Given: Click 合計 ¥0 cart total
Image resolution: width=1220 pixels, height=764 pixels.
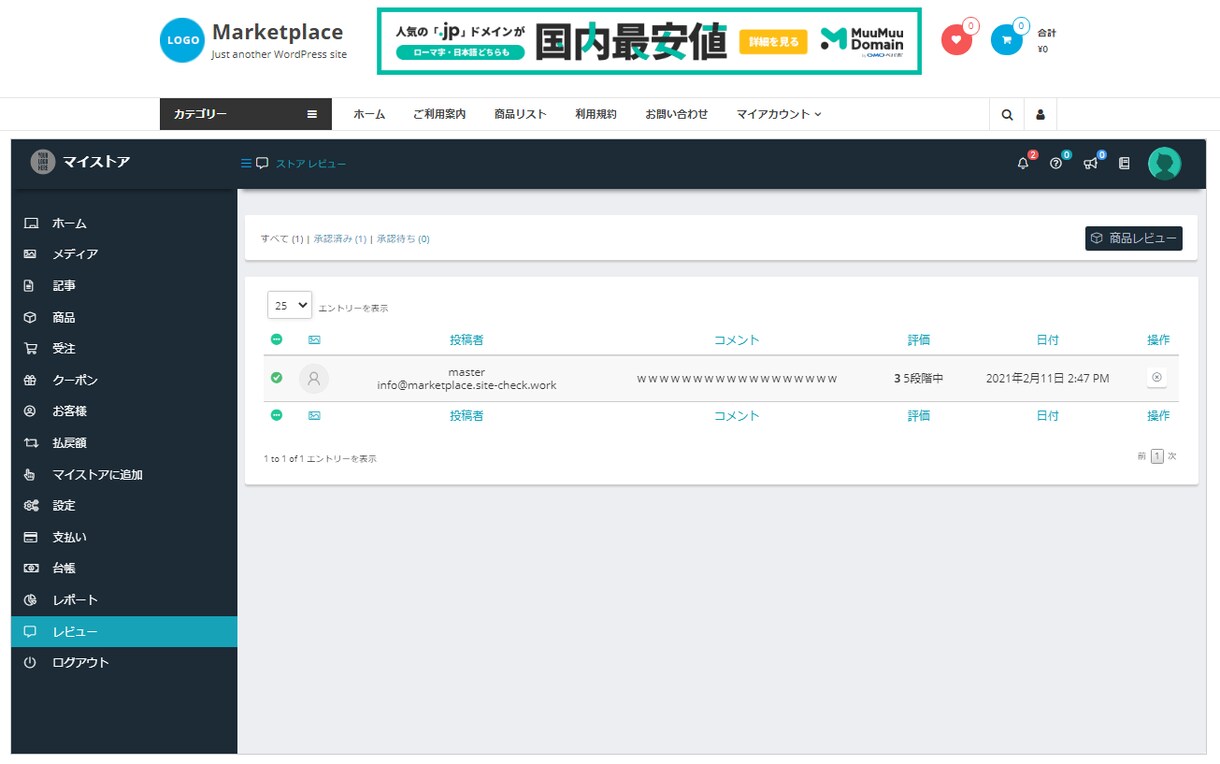Looking at the screenshot, I should coord(1046,41).
